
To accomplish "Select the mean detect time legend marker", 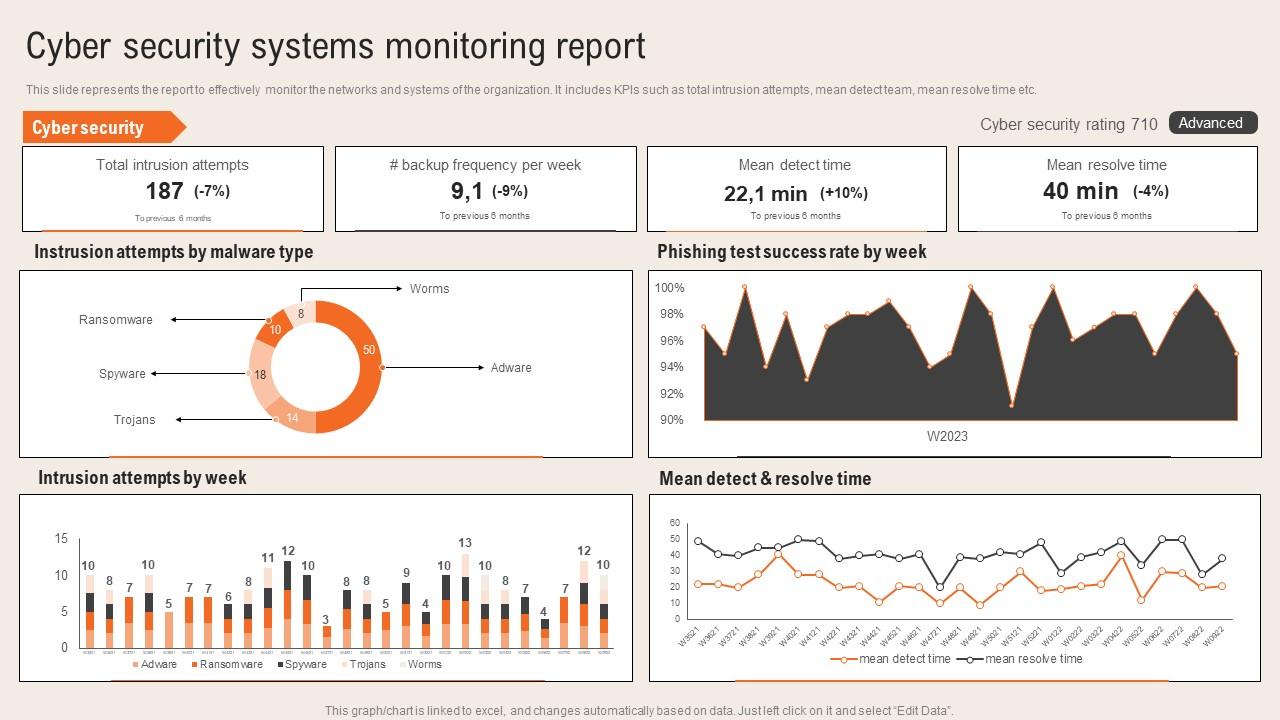I will point(843,659).
